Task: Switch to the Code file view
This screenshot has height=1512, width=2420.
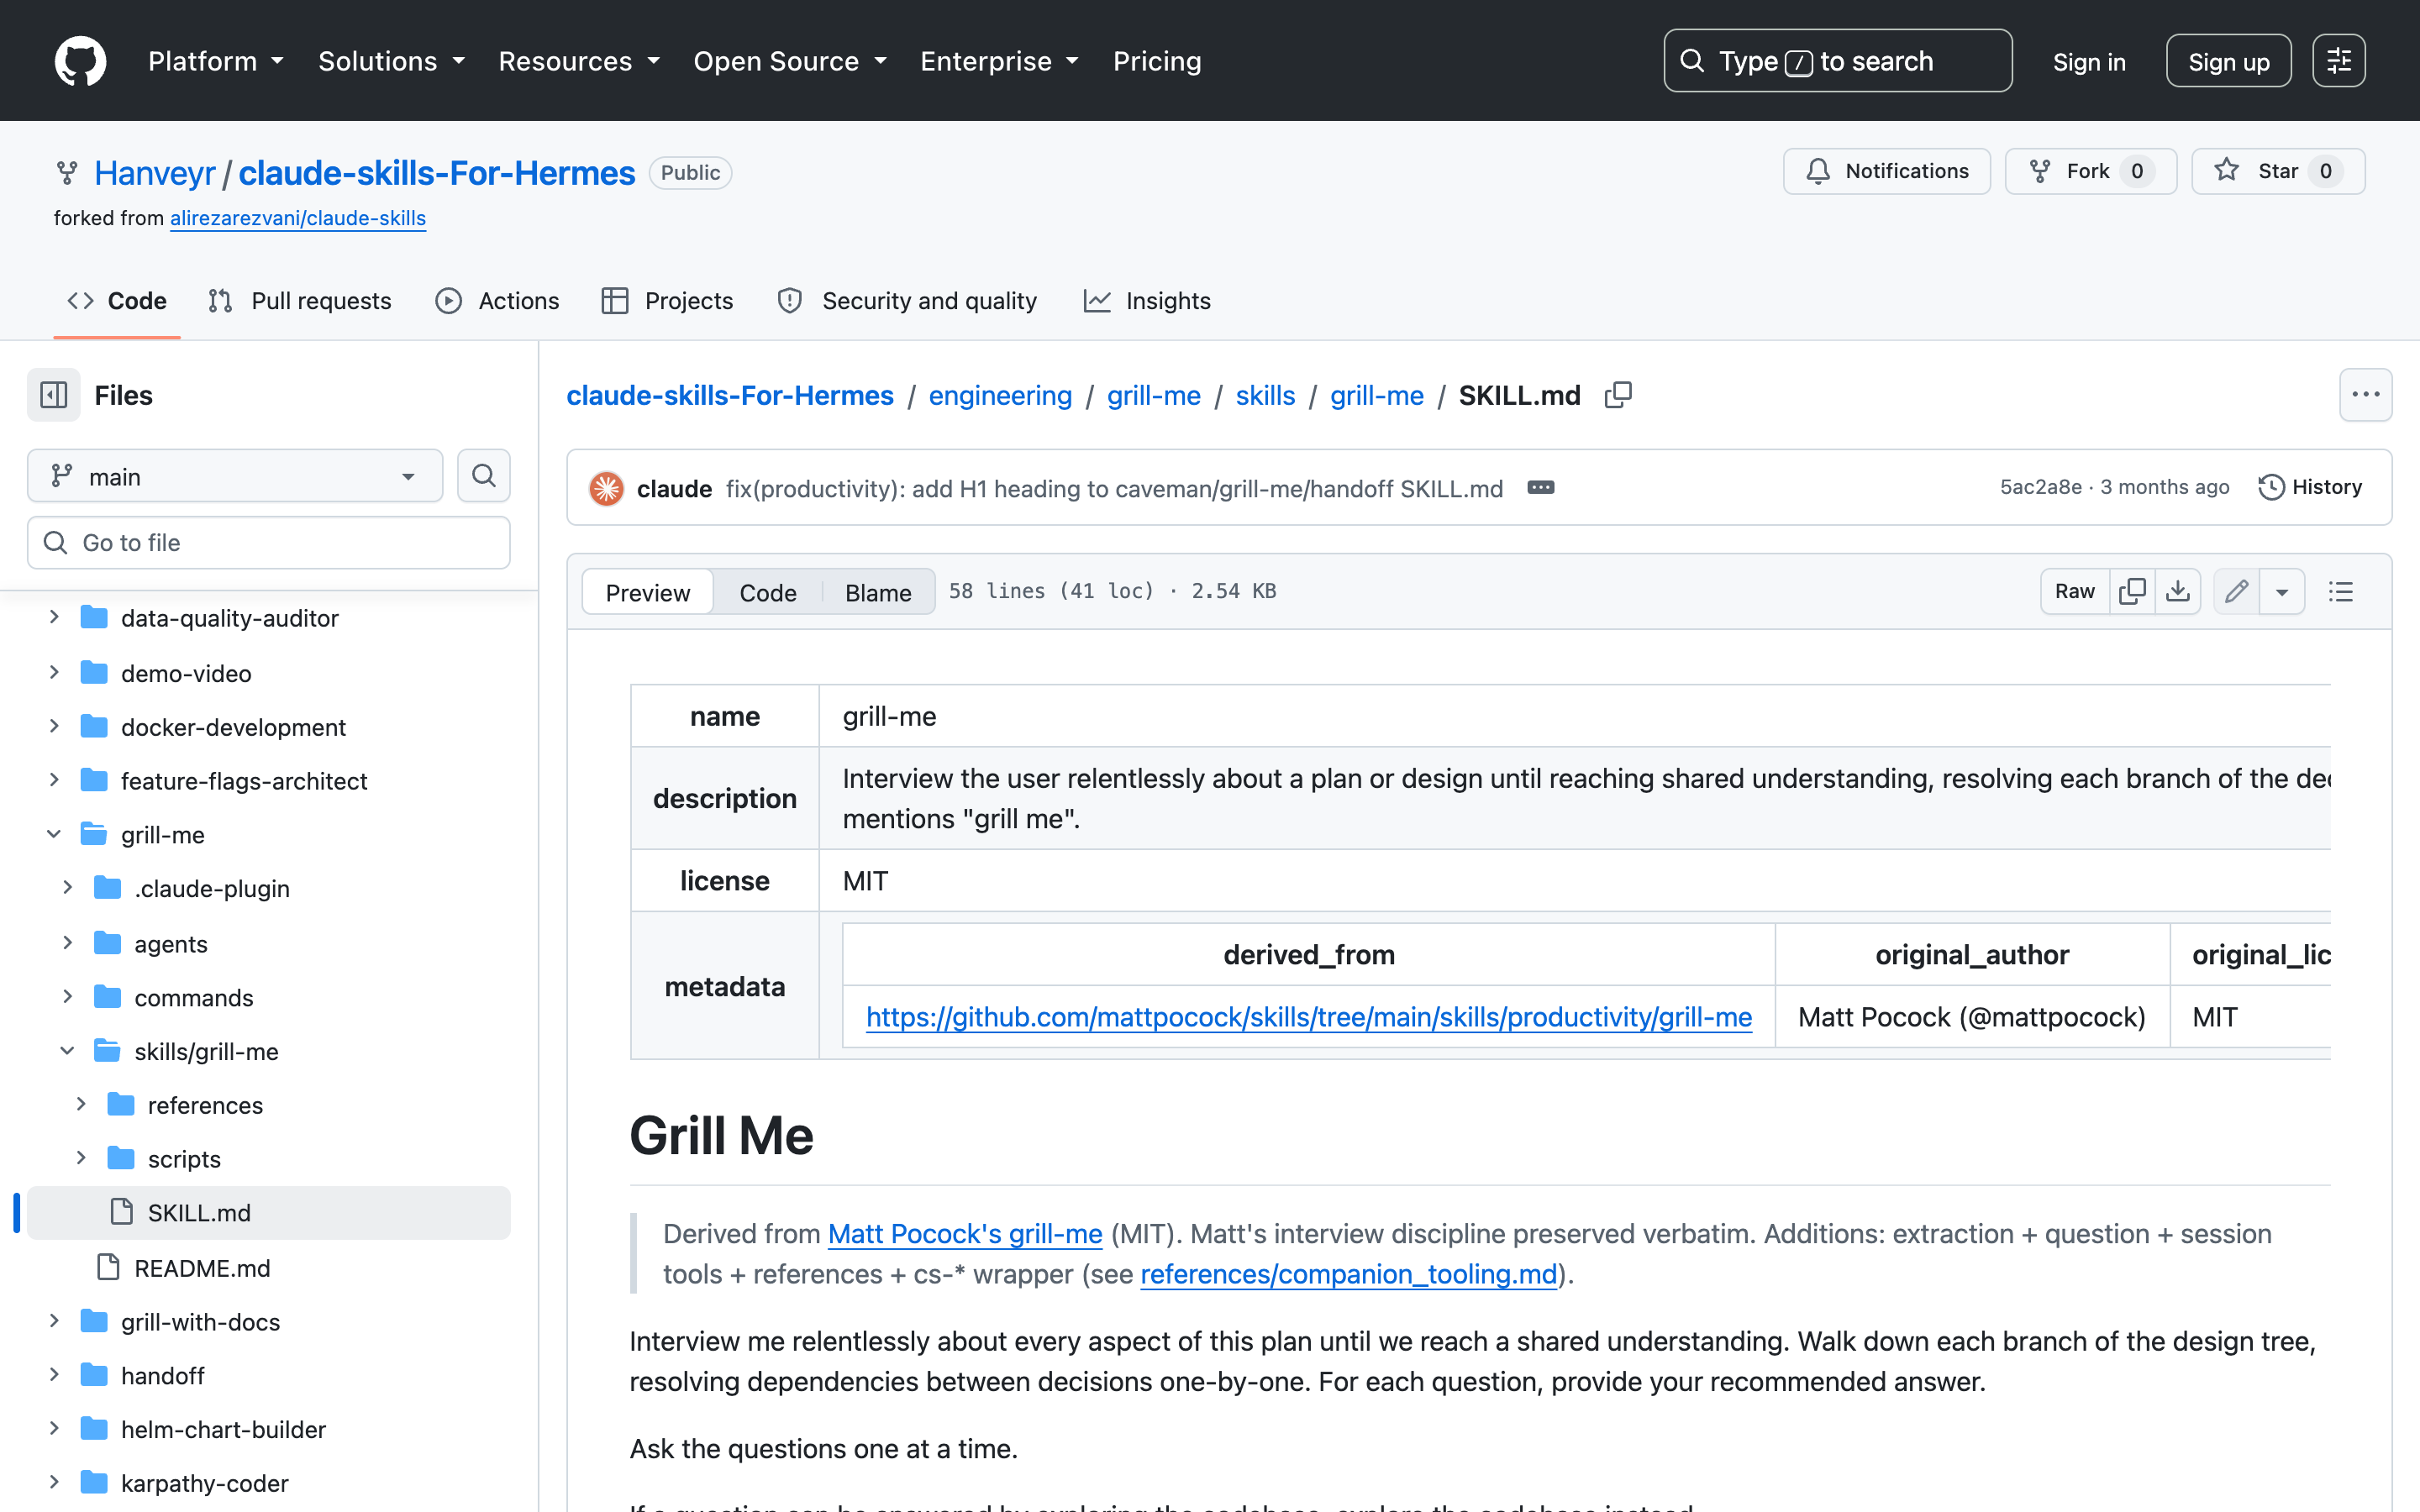Action: (767, 592)
